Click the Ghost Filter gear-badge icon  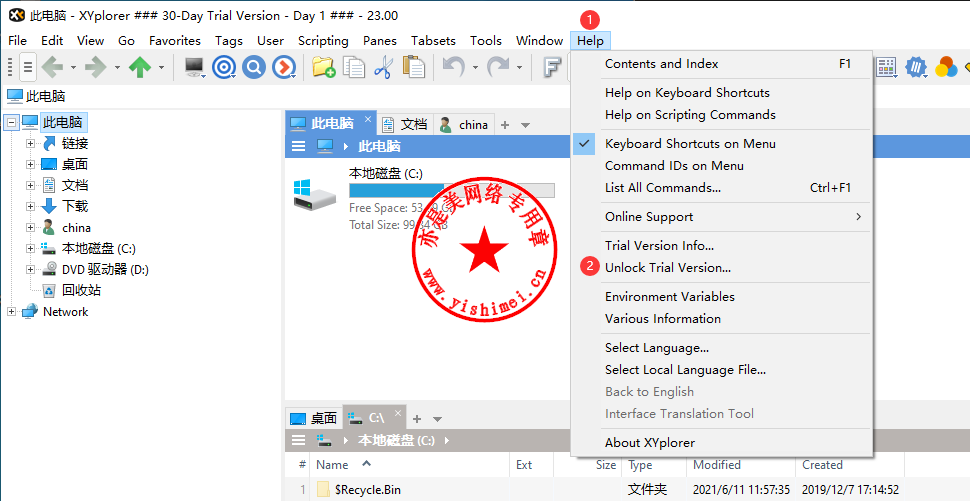(916, 67)
